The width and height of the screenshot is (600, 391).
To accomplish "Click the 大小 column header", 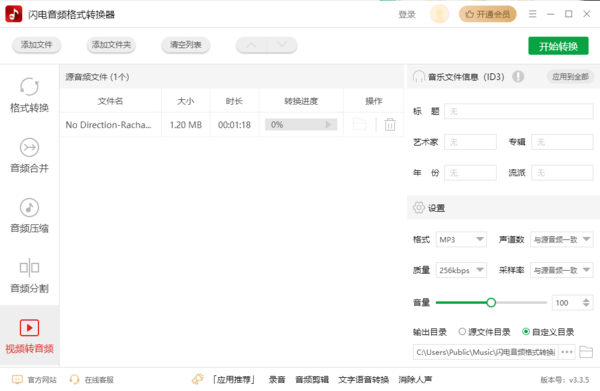I will point(186,101).
